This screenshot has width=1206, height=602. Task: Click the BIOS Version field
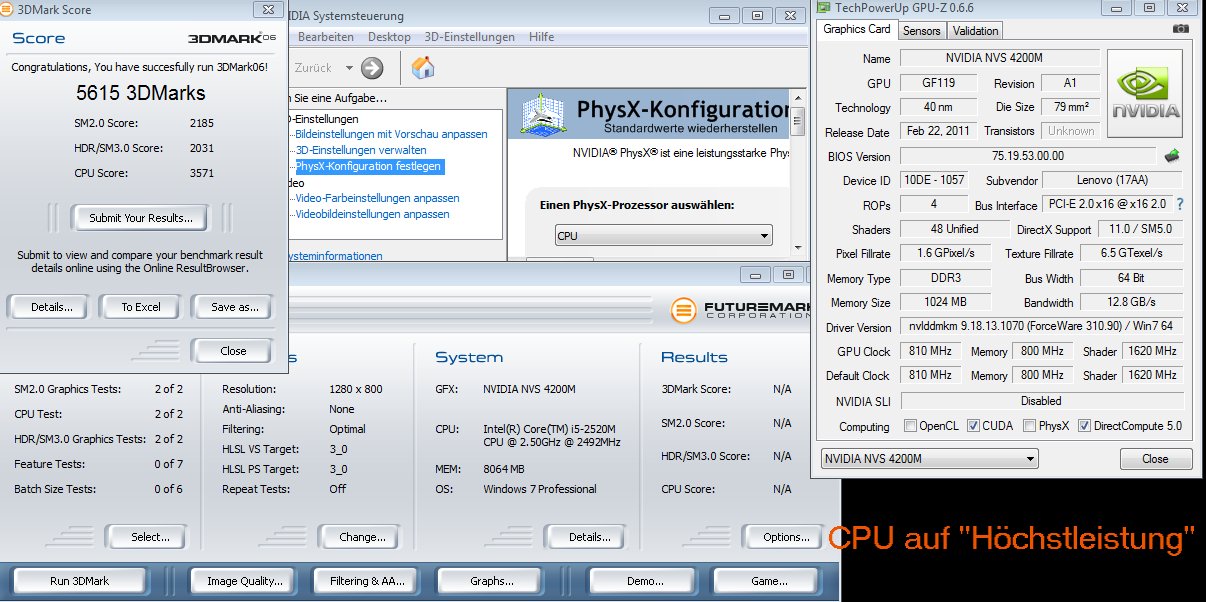pyautogui.click(x=1027, y=156)
